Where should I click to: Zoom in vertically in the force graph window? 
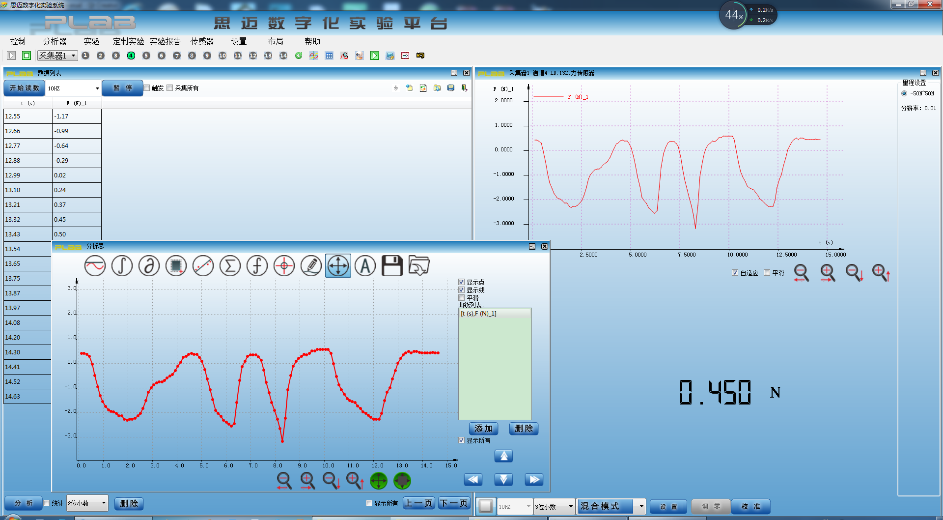[880, 273]
